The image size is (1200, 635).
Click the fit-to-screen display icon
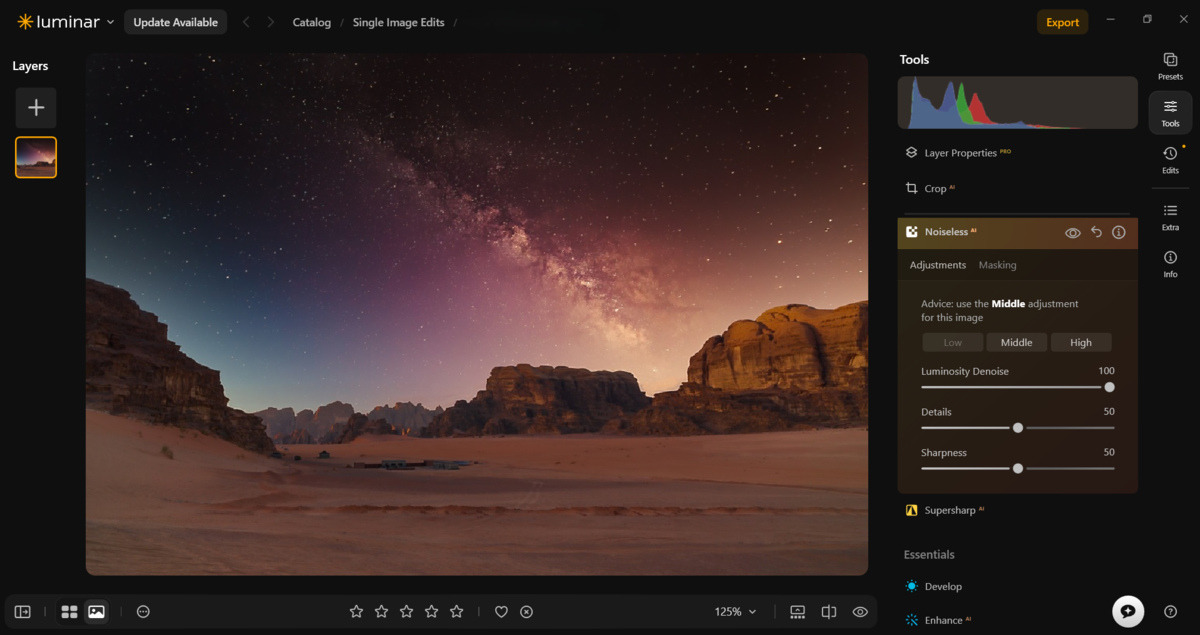pos(797,611)
